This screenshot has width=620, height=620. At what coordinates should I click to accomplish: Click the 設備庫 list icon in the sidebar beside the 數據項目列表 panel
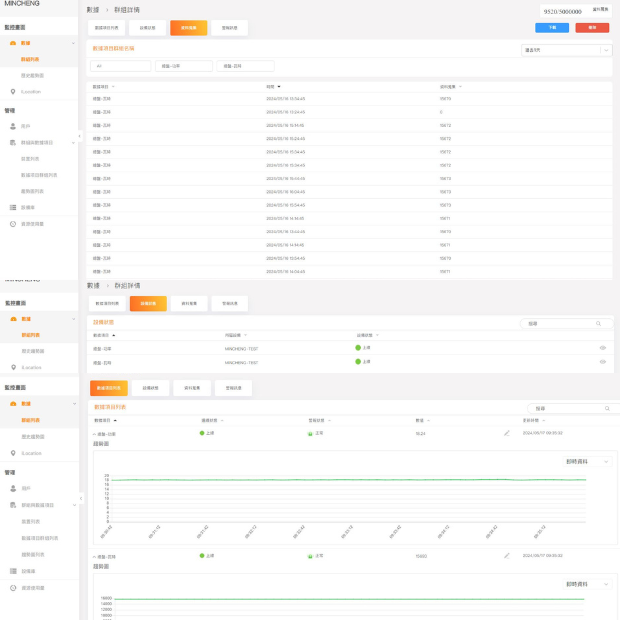(x=13, y=571)
